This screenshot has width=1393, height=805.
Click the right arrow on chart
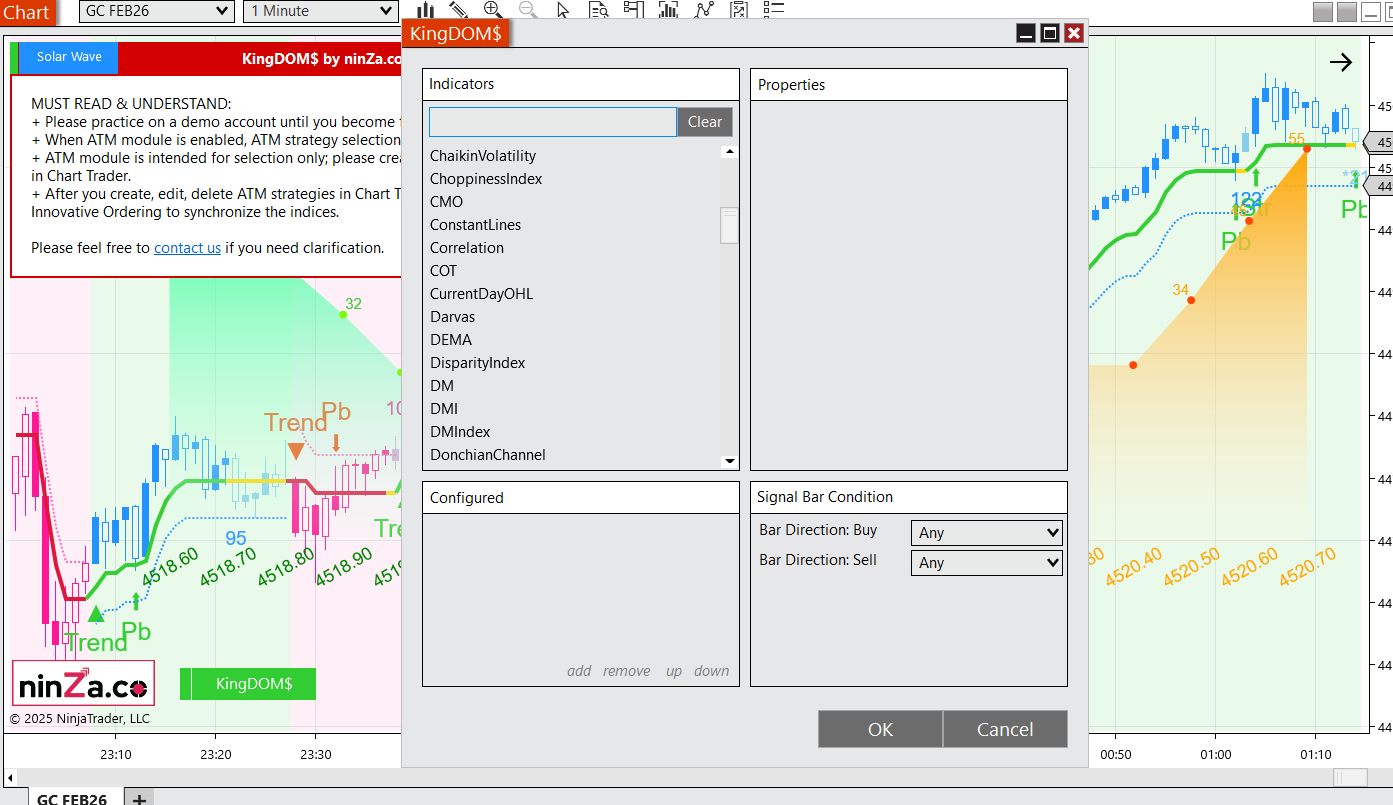click(x=1340, y=63)
